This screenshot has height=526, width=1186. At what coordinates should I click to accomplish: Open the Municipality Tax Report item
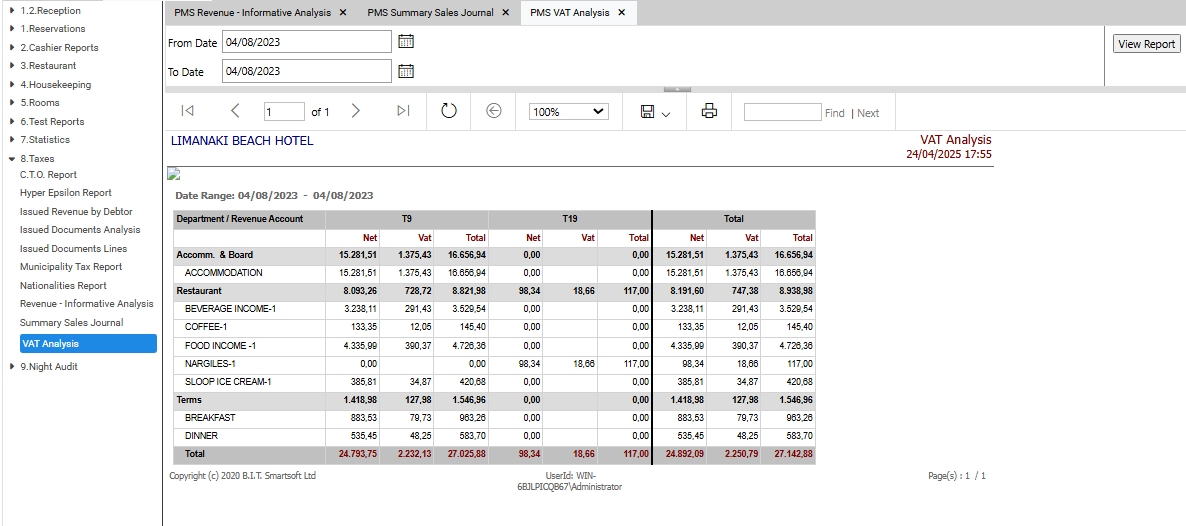(x=71, y=266)
